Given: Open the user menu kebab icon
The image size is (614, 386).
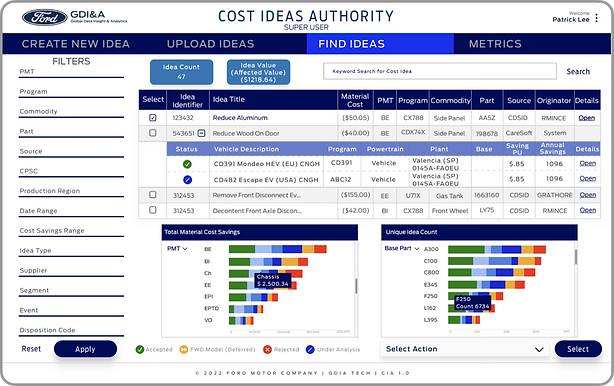Looking at the screenshot, I should pyautogui.click(x=596, y=18).
